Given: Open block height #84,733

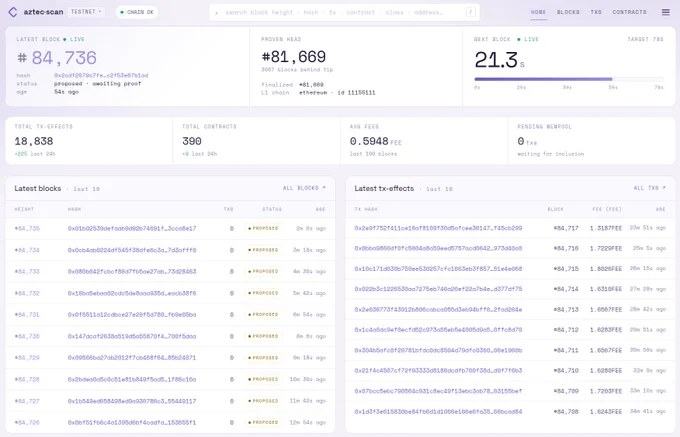Looking at the screenshot, I should tap(27, 271).
